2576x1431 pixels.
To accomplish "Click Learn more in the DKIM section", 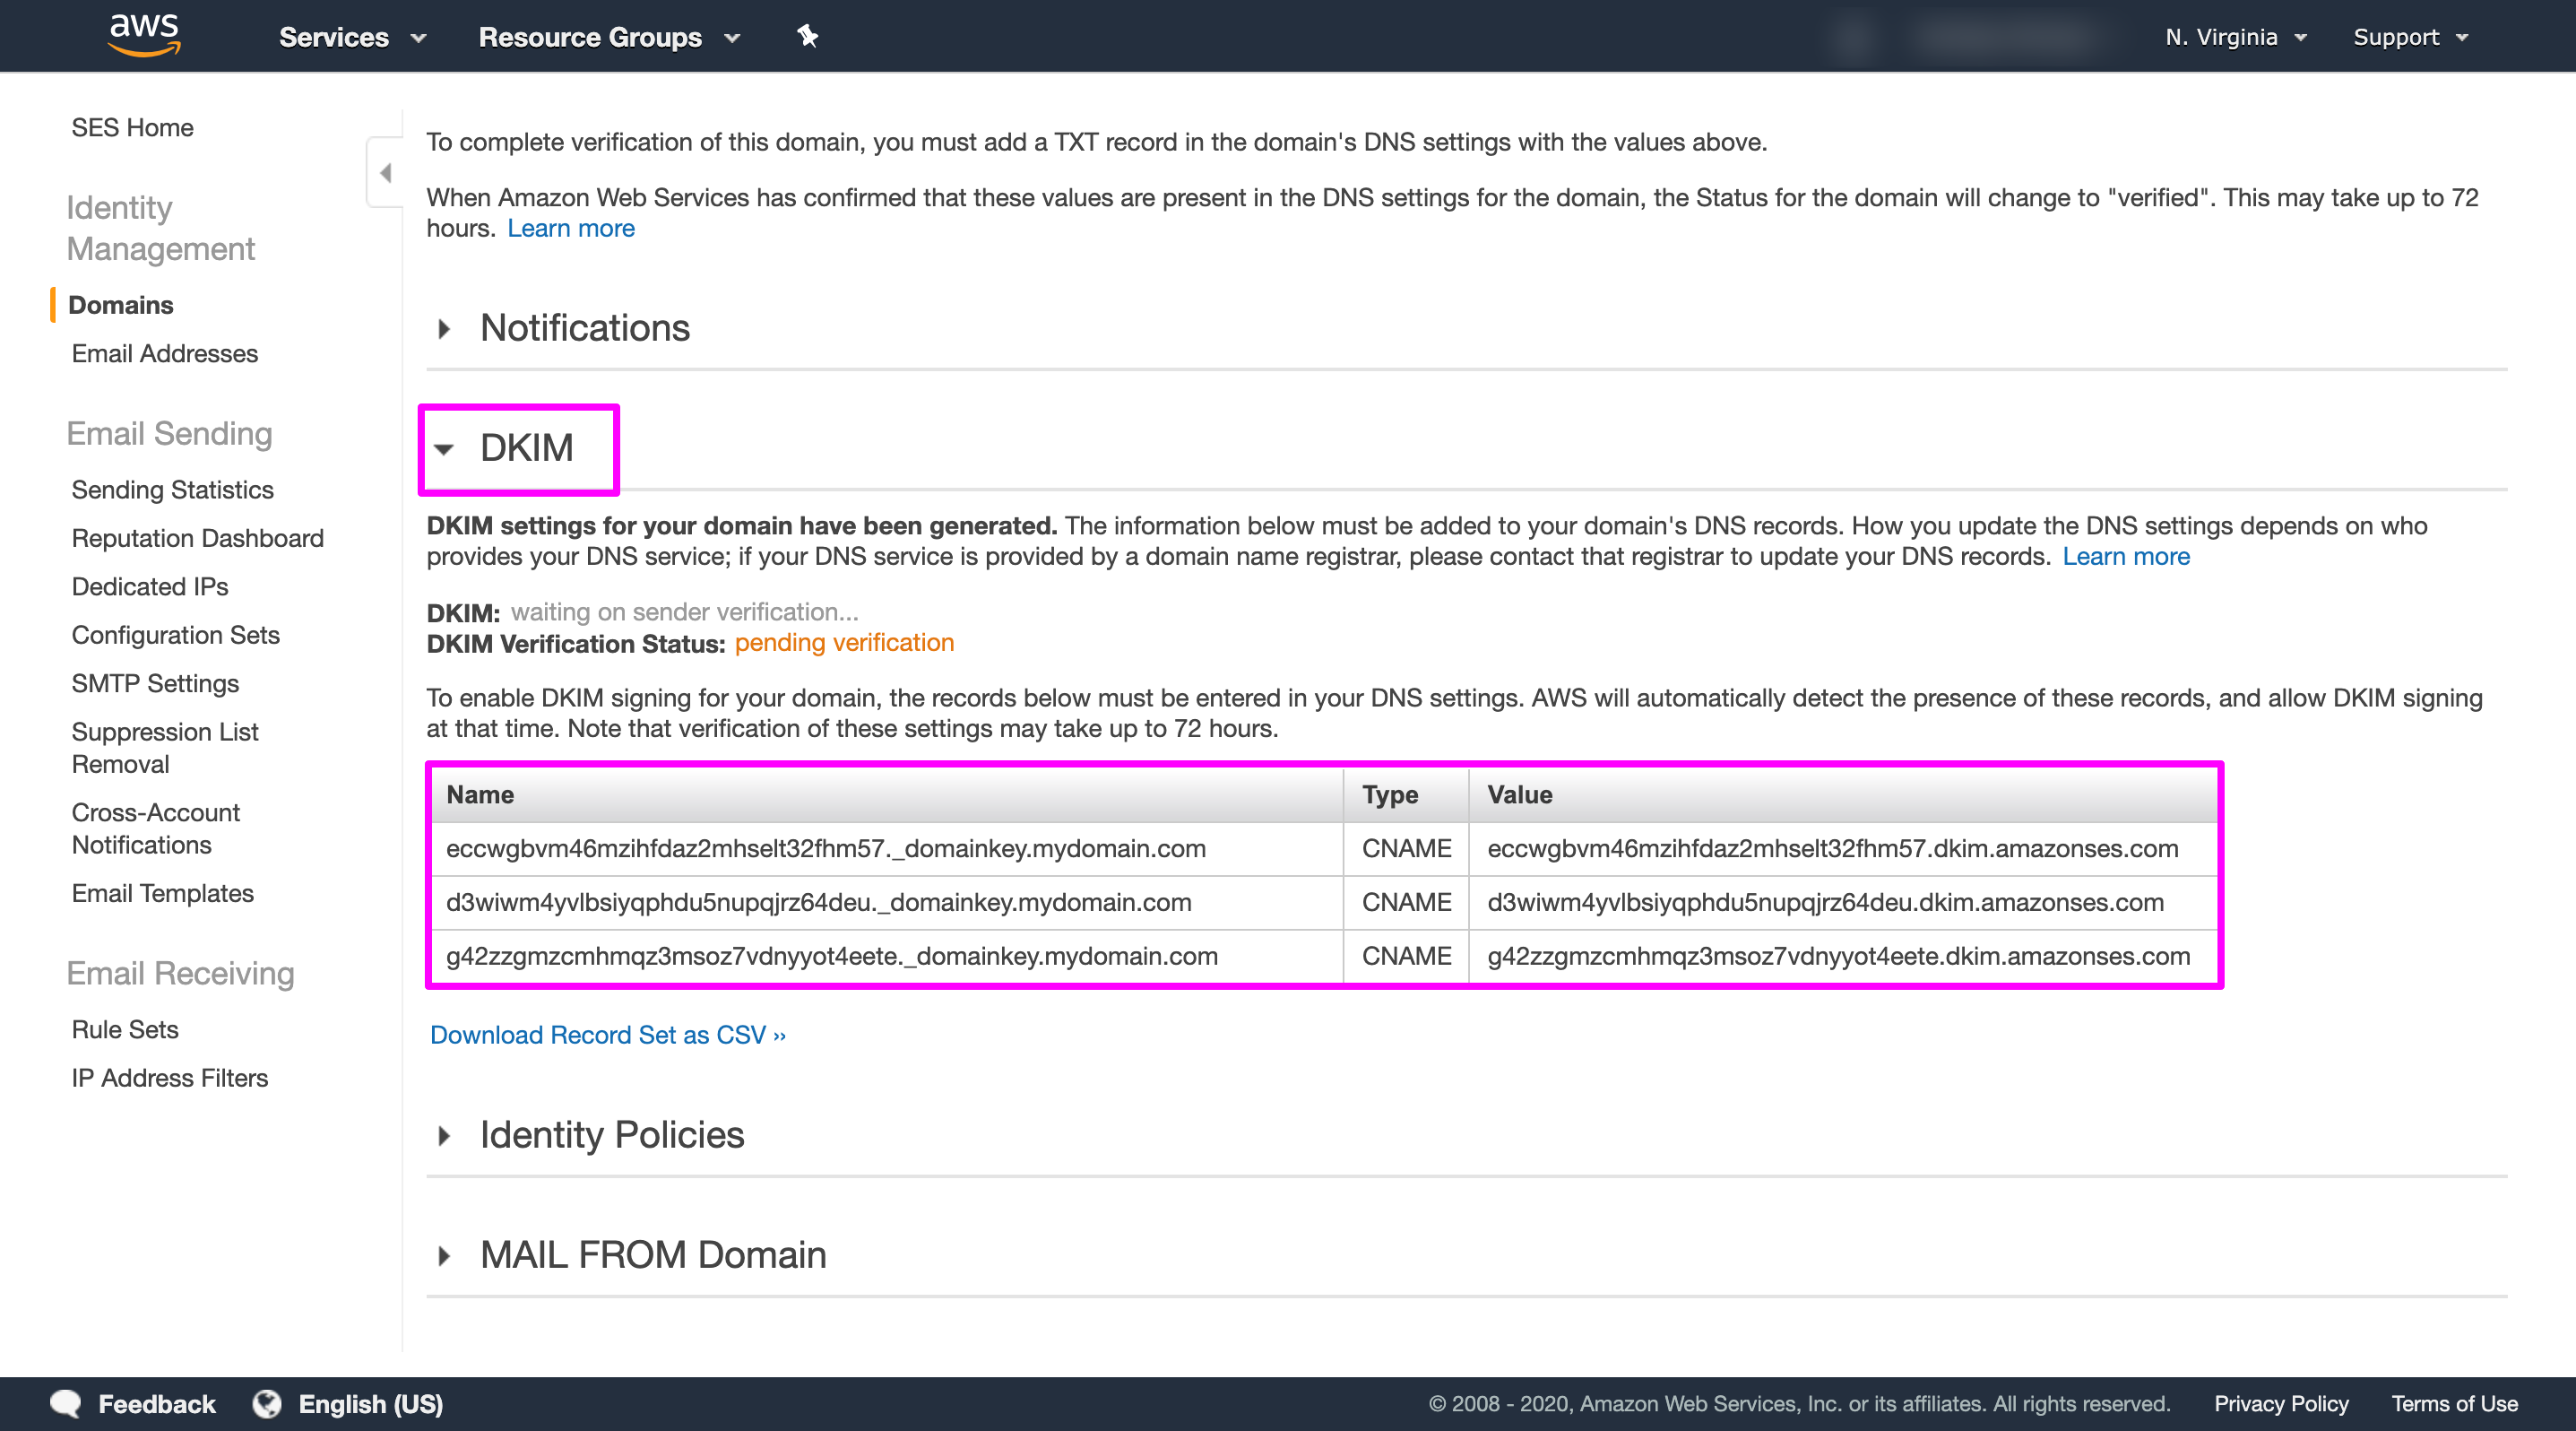I will (x=2127, y=556).
